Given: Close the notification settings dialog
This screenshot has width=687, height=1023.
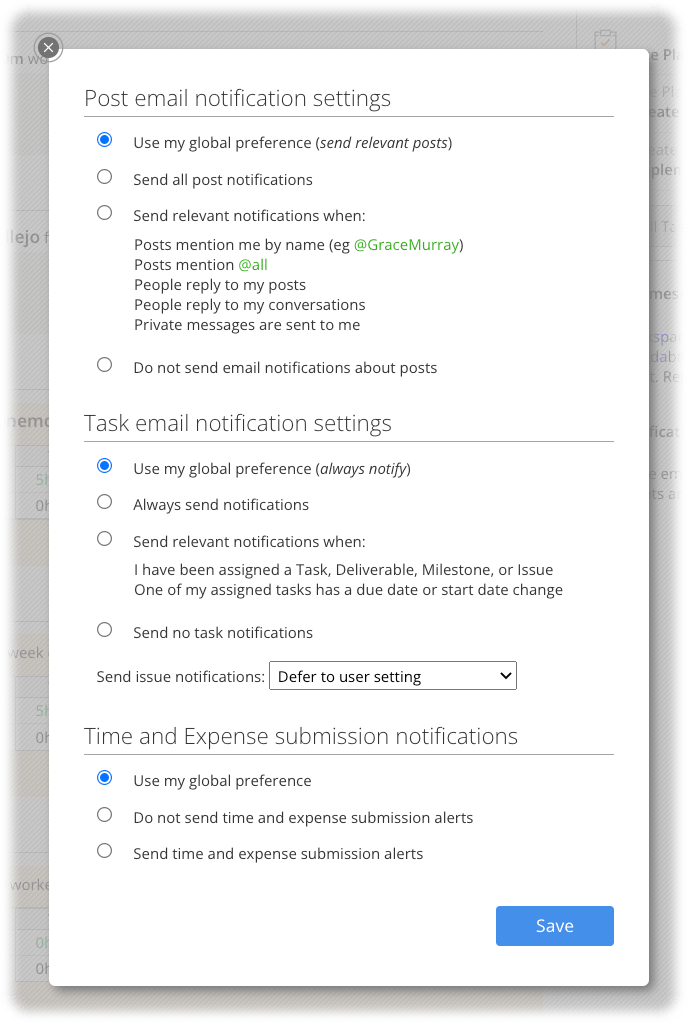Looking at the screenshot, I should pos(48,46).
